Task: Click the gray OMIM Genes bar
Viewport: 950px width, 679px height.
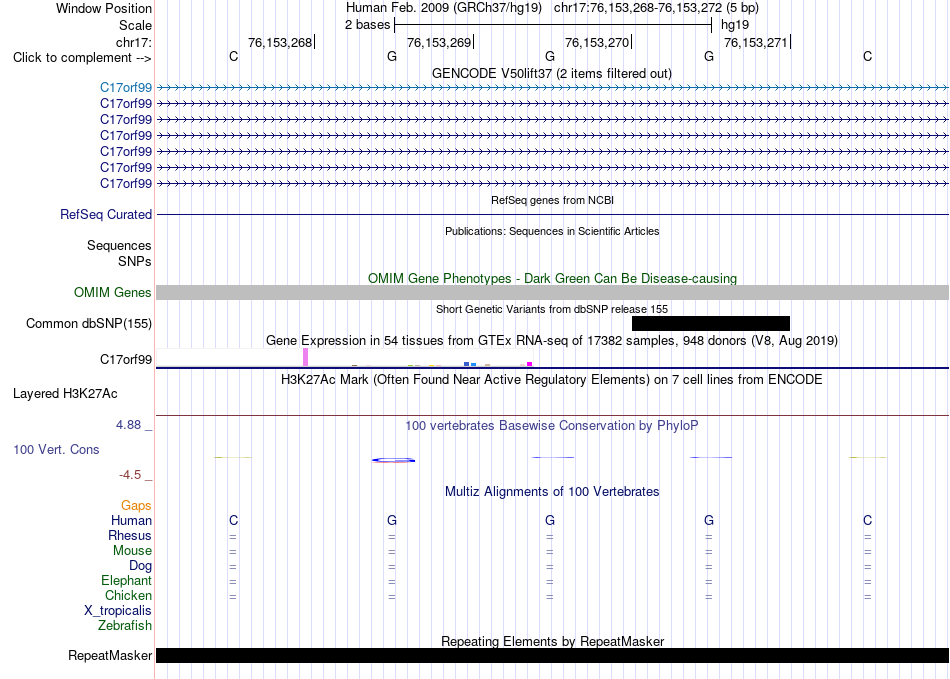Action: click(553, 293)
